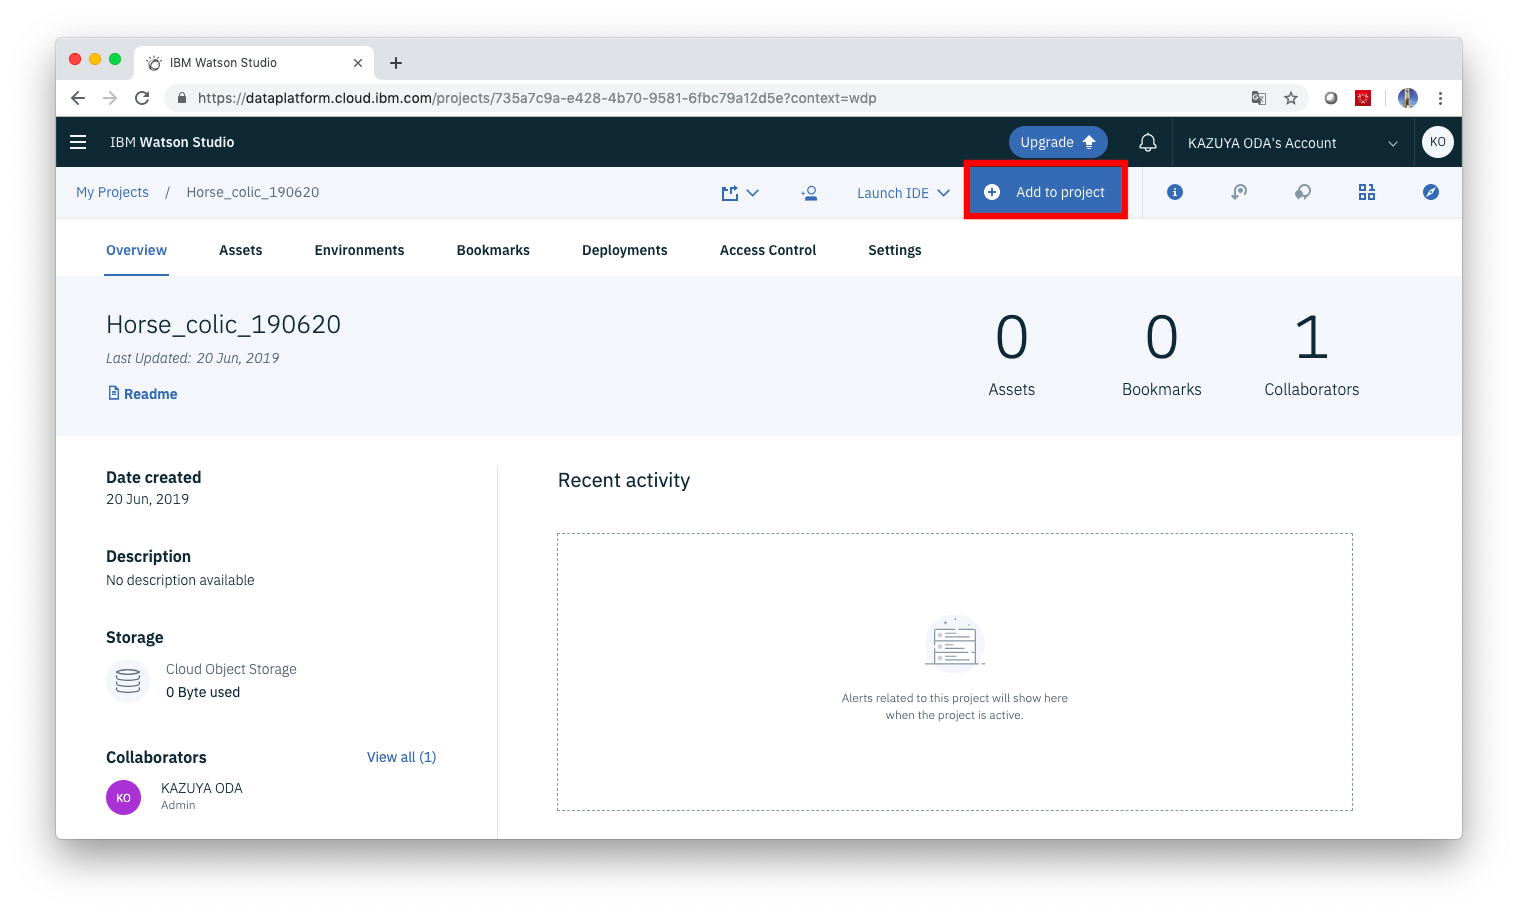Click the Cloud Object Storage icon
Image resolution: width=1518 pixels, height=913 pixels.
click(x=127, y=680)
